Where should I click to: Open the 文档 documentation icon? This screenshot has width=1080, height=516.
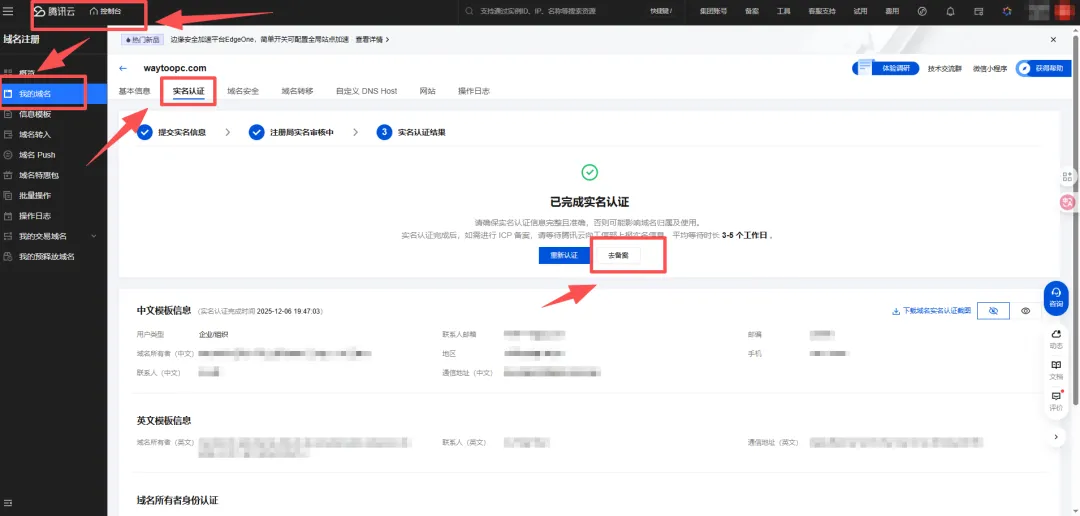(x=1056, y=369)
